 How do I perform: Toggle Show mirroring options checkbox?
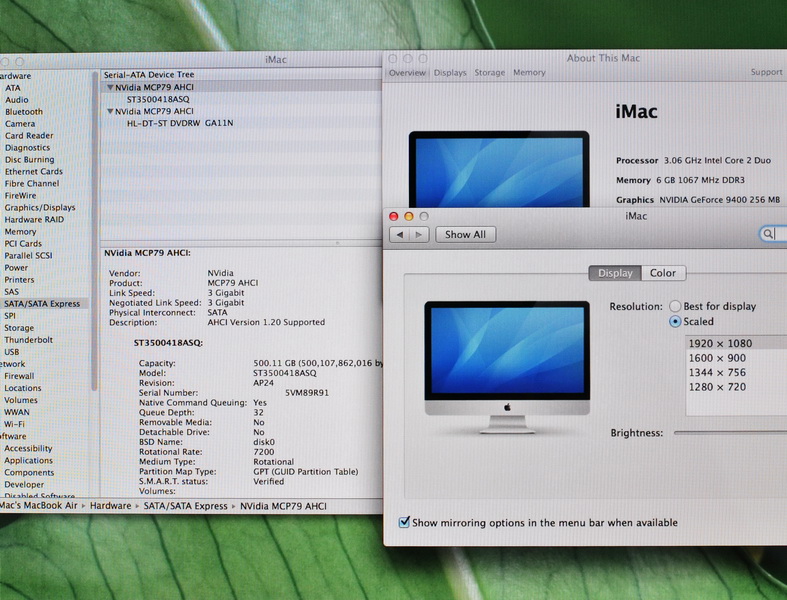click(x=404, y=522)
